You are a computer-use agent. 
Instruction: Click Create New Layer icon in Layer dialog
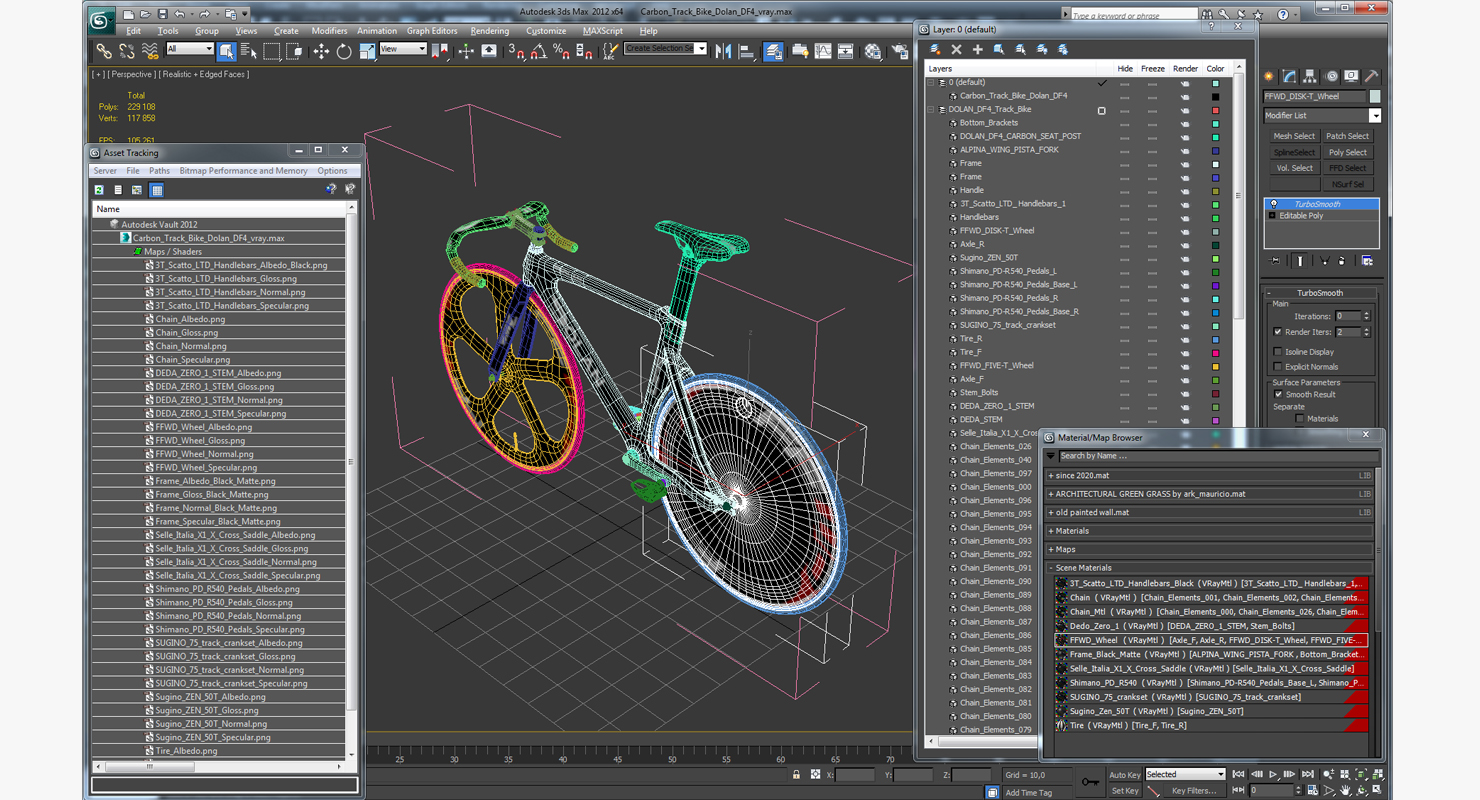[935, 49]
